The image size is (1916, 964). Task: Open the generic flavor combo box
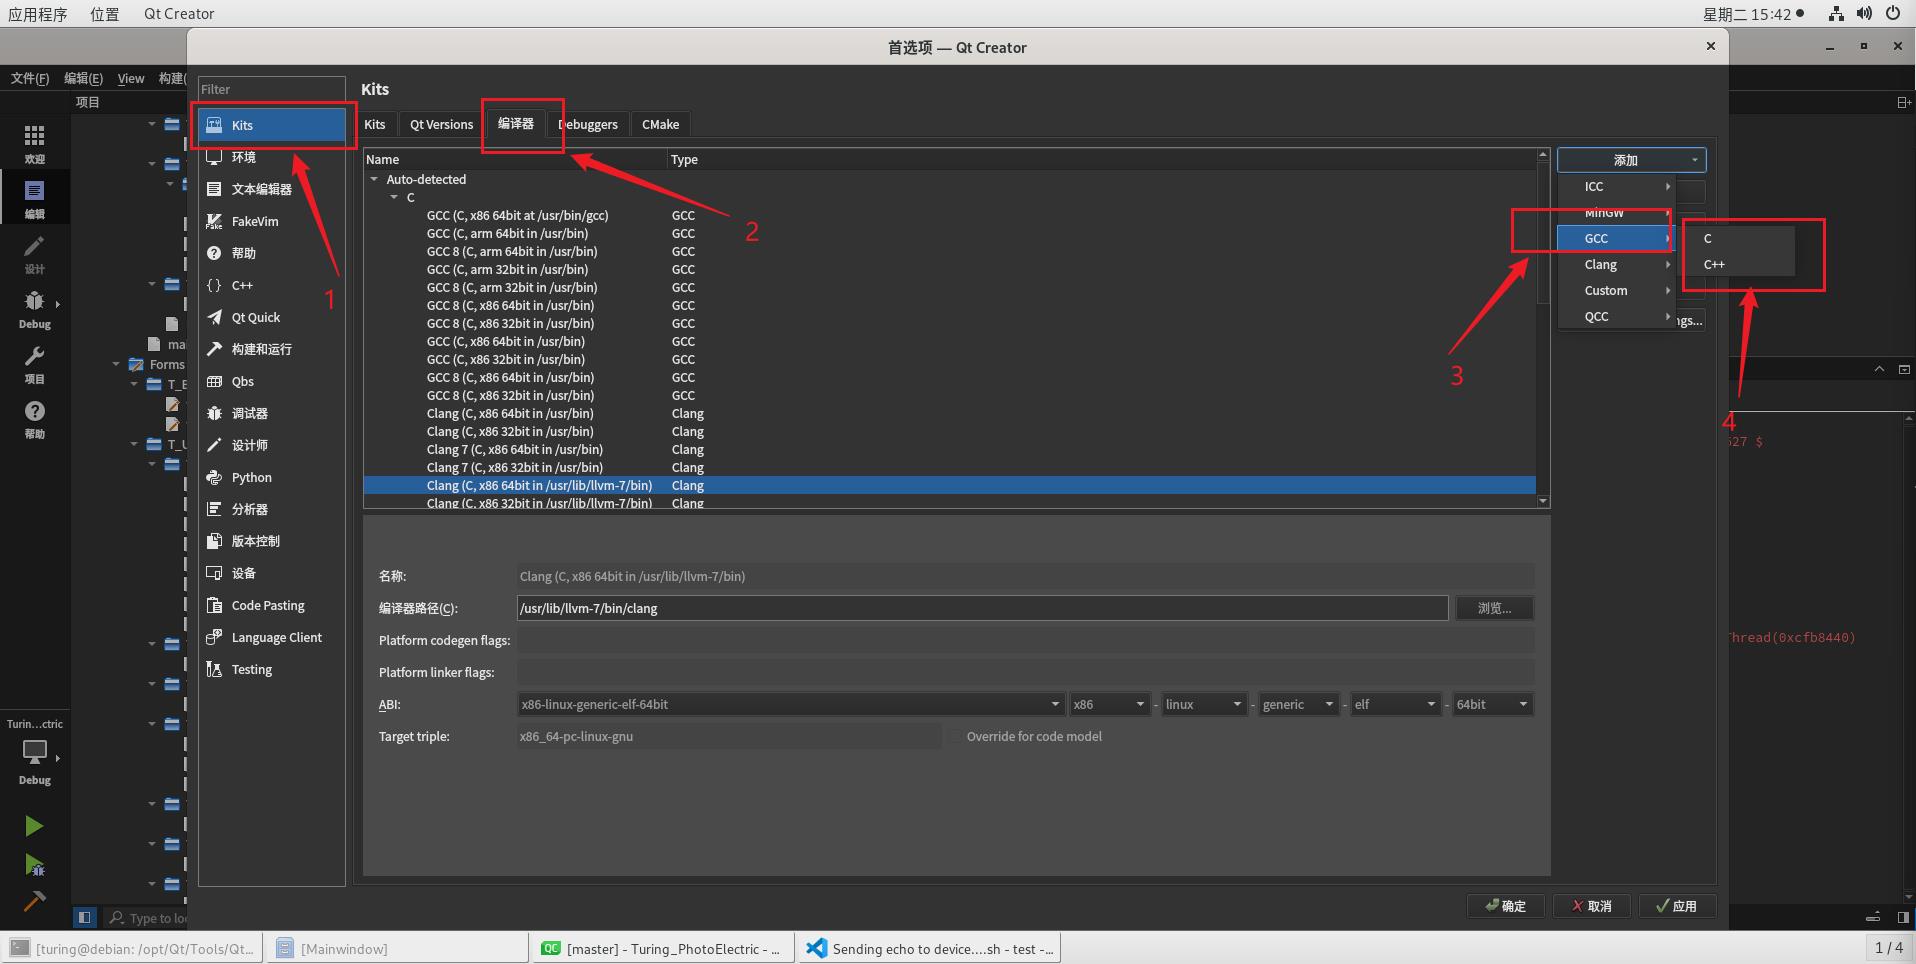[x=1298, y=704]
